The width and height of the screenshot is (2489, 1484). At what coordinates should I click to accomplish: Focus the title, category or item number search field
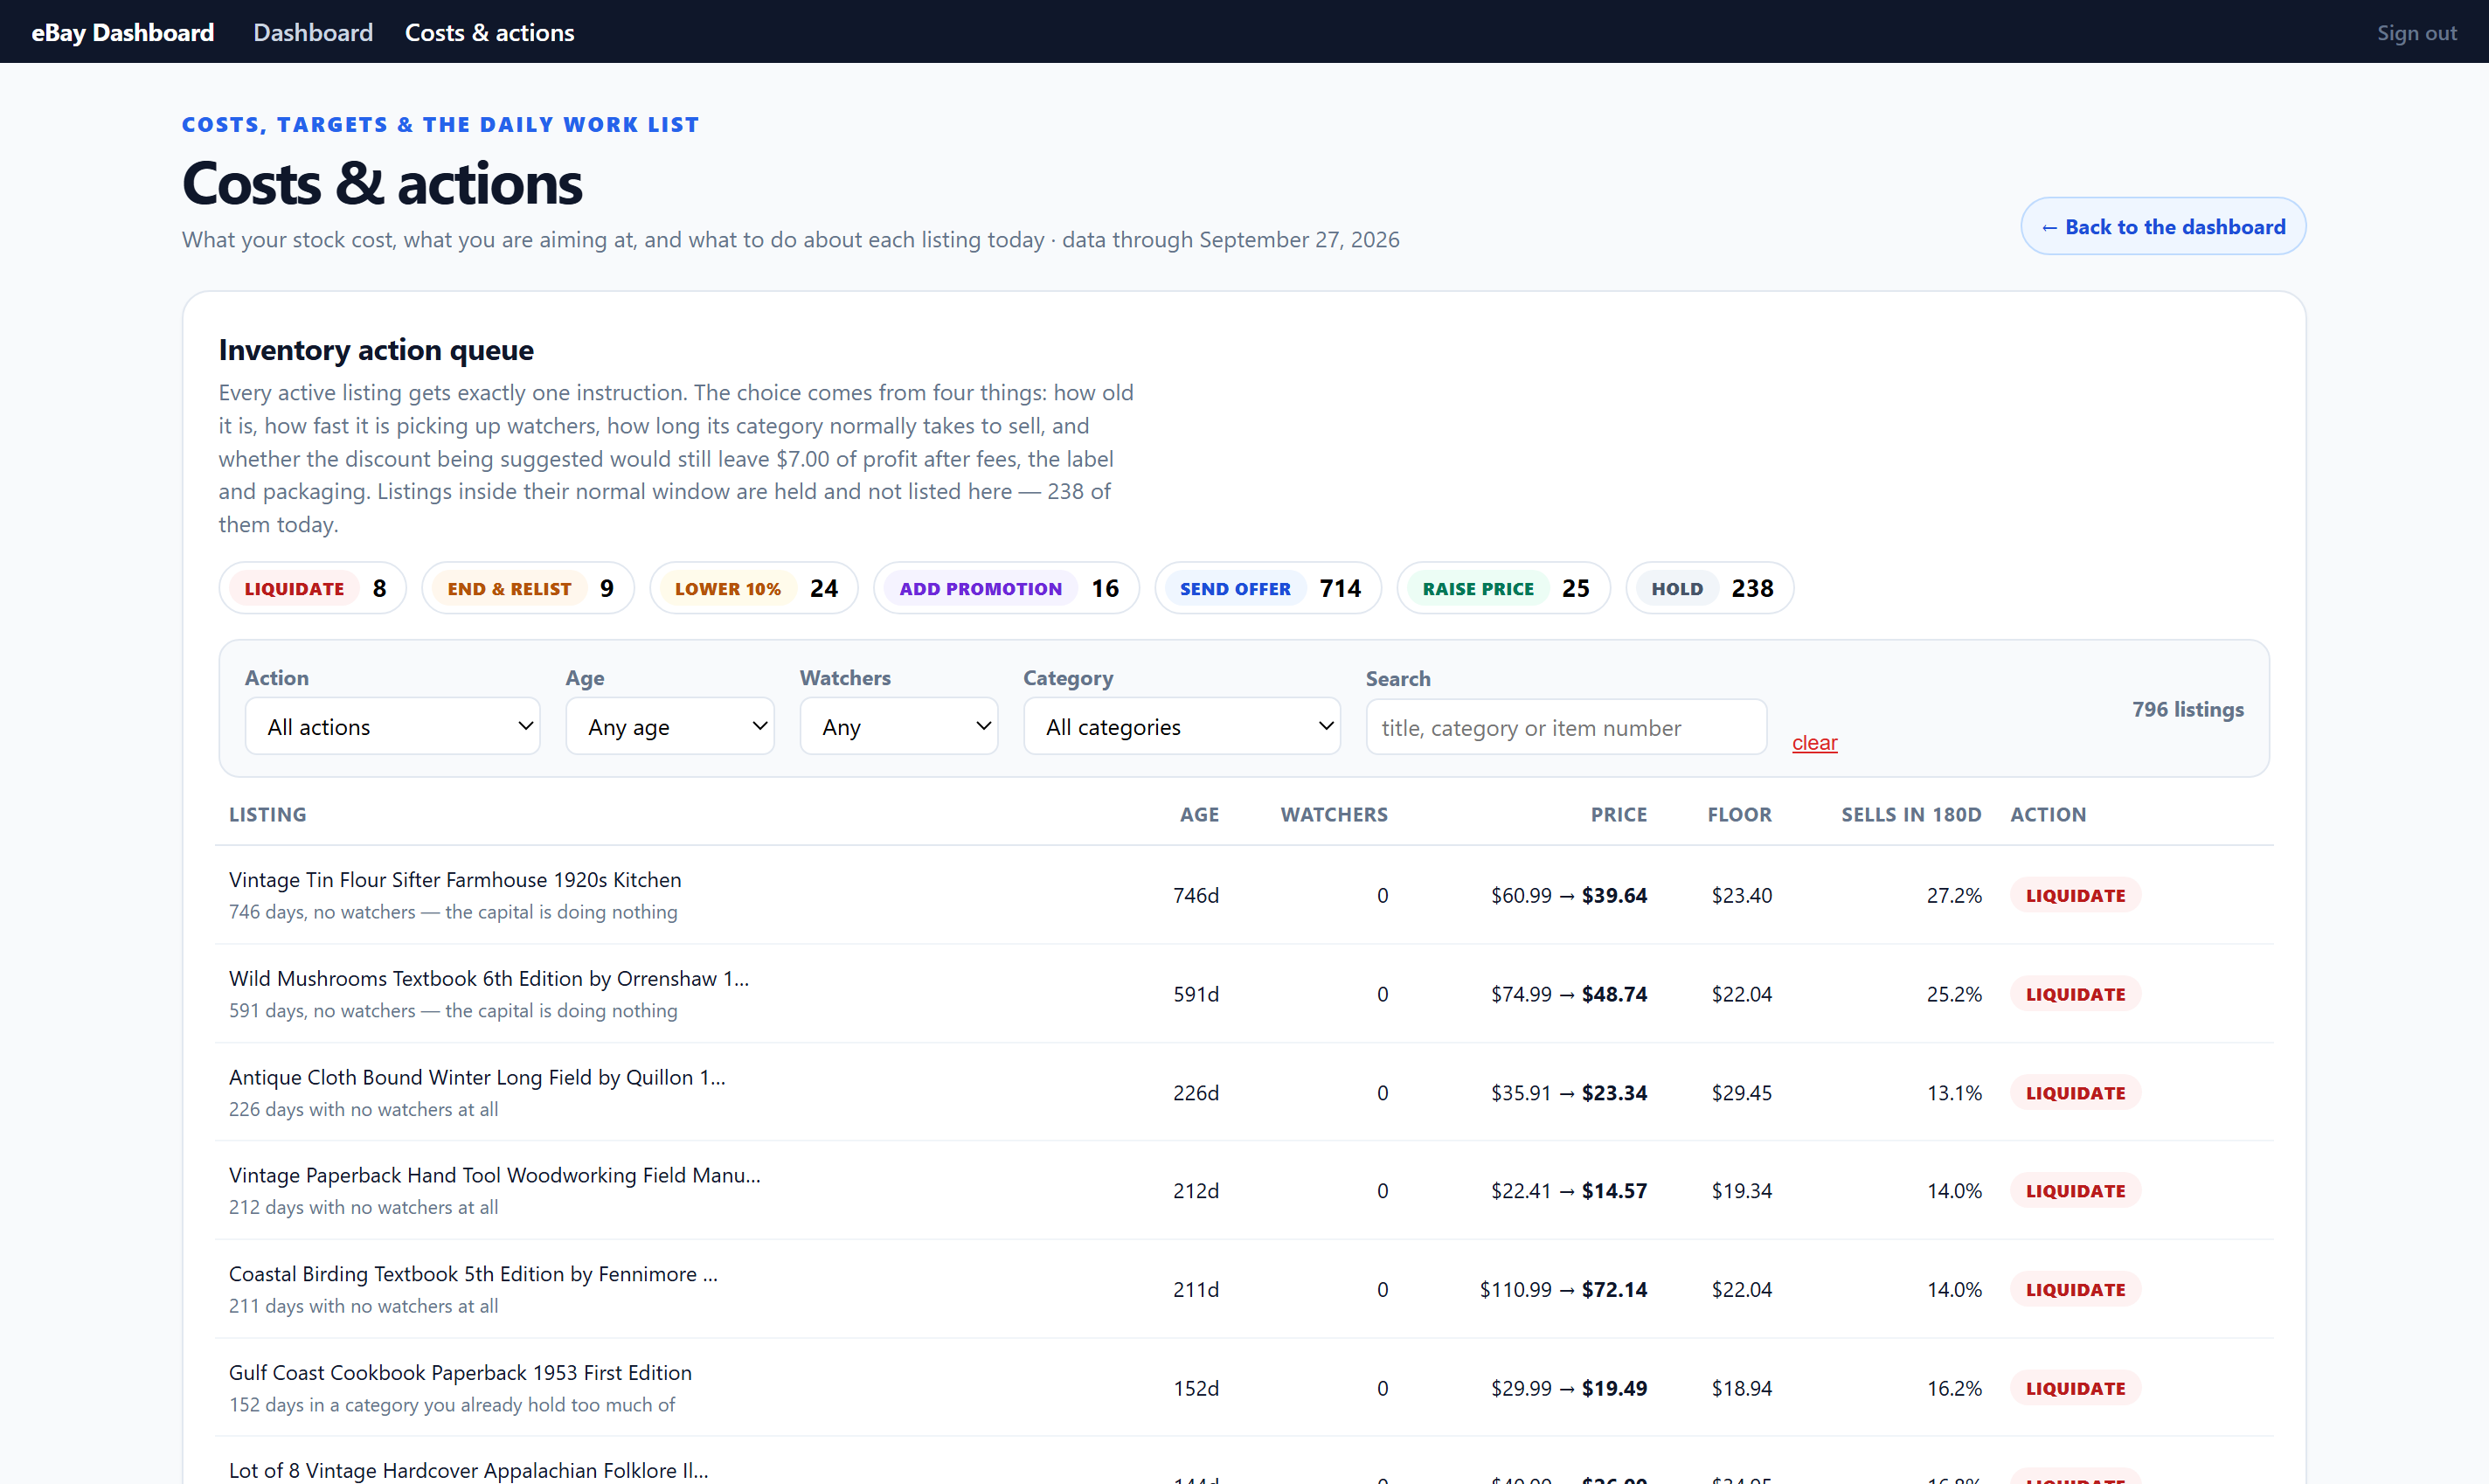[1566, 727]
